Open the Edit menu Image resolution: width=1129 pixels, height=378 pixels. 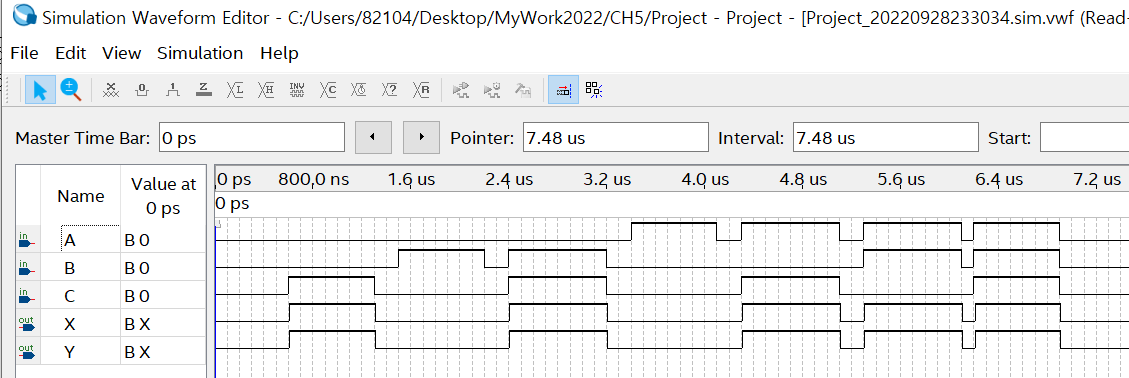click(71, 53)
